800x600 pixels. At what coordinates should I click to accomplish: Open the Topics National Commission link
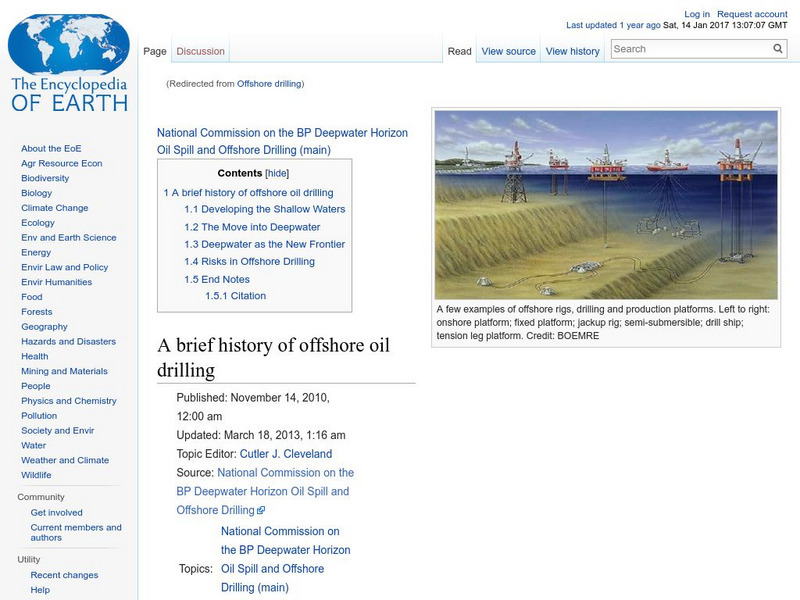[x=285, y=559]
